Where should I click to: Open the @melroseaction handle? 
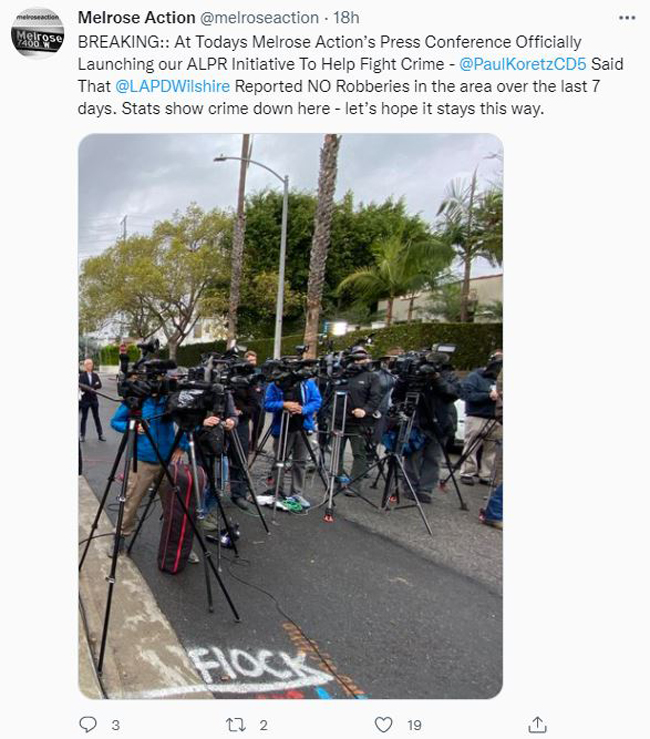pos(259,18)
